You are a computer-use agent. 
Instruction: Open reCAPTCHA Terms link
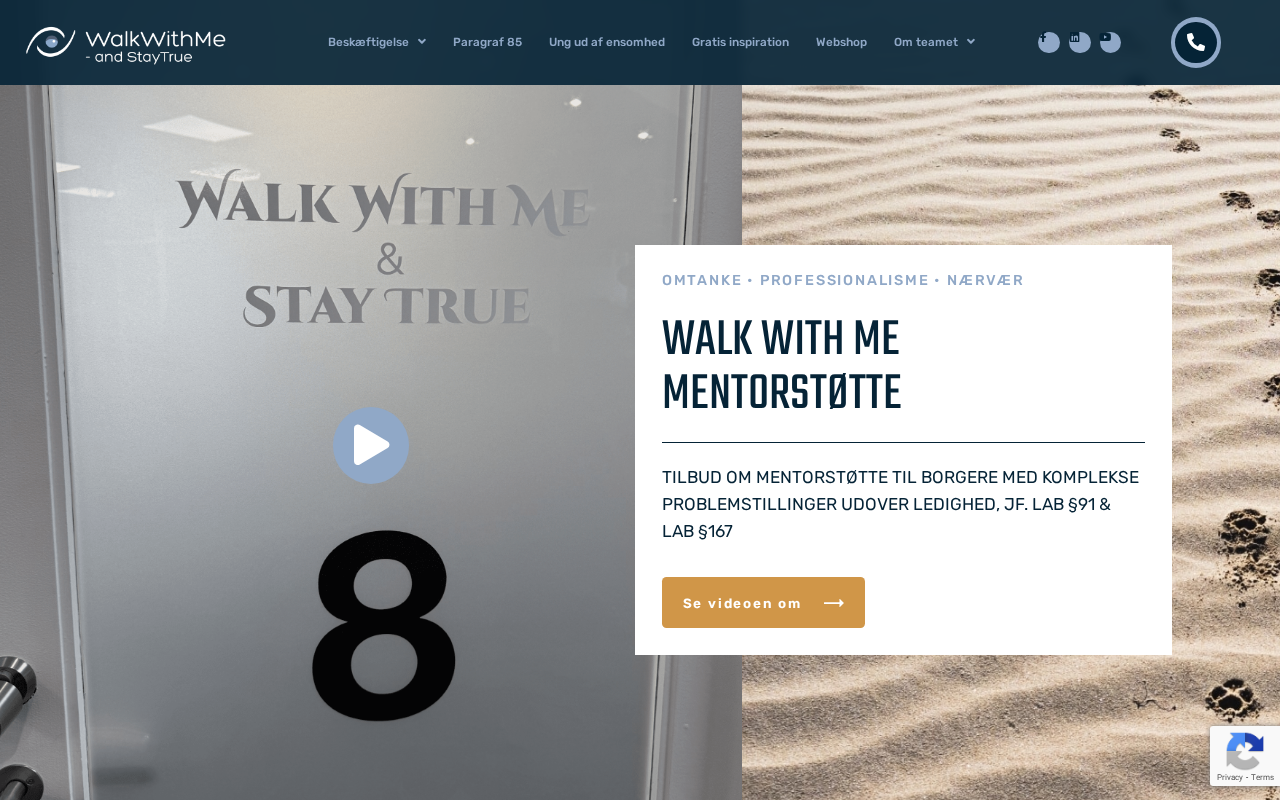coord(1262,777)
